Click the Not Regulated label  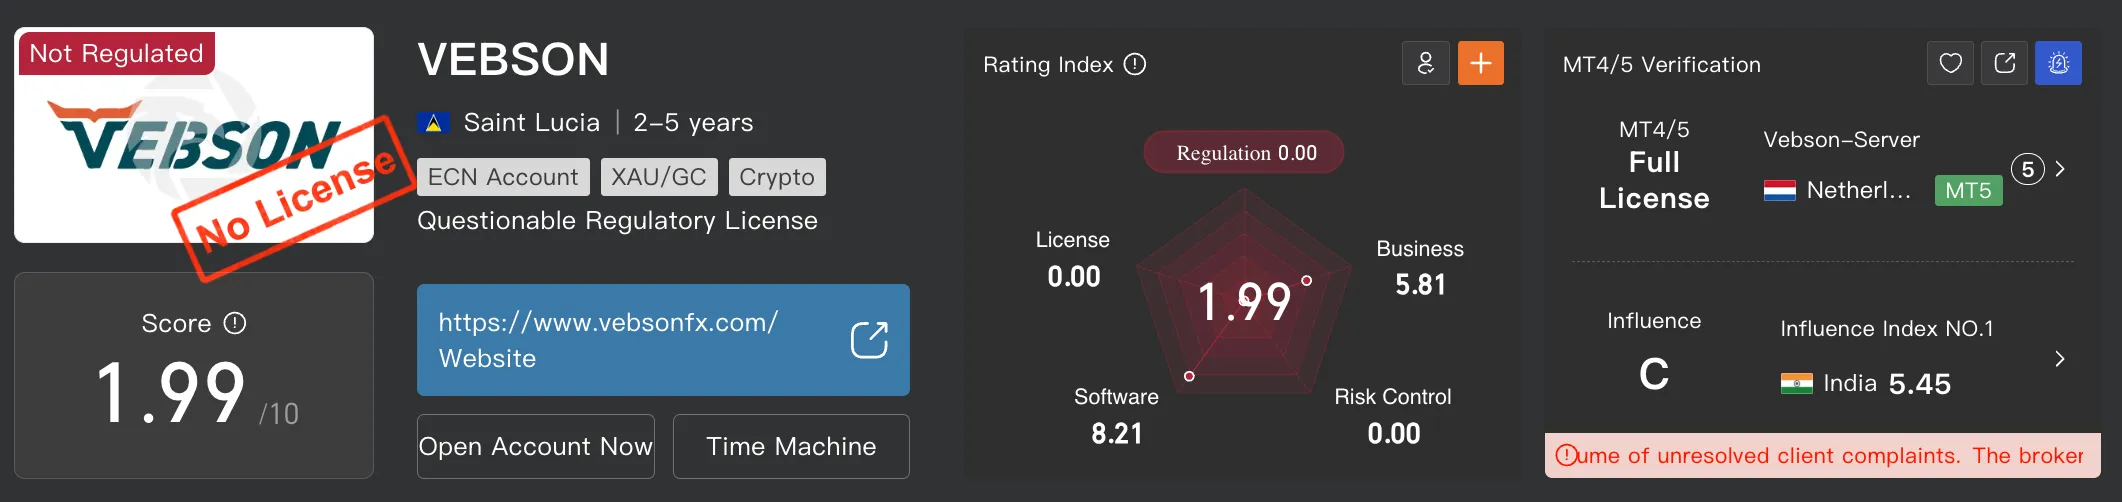pos(116,53)
